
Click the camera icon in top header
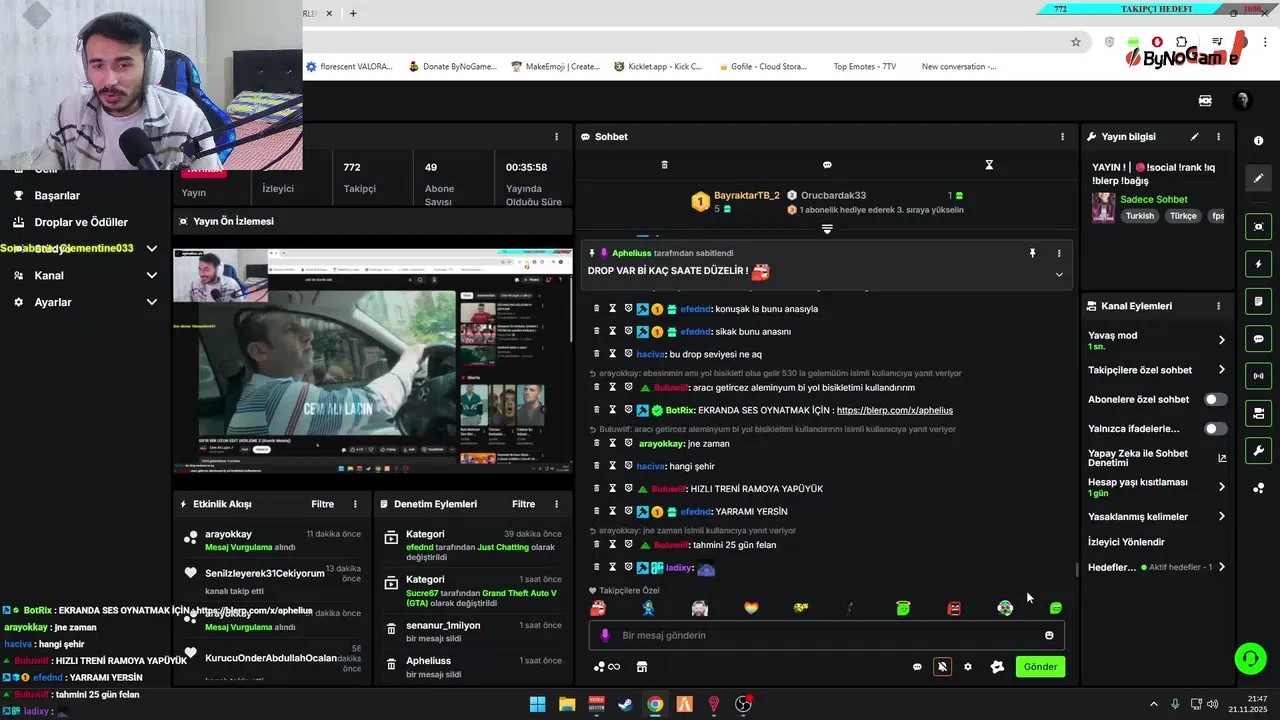tap(1205, 101)
